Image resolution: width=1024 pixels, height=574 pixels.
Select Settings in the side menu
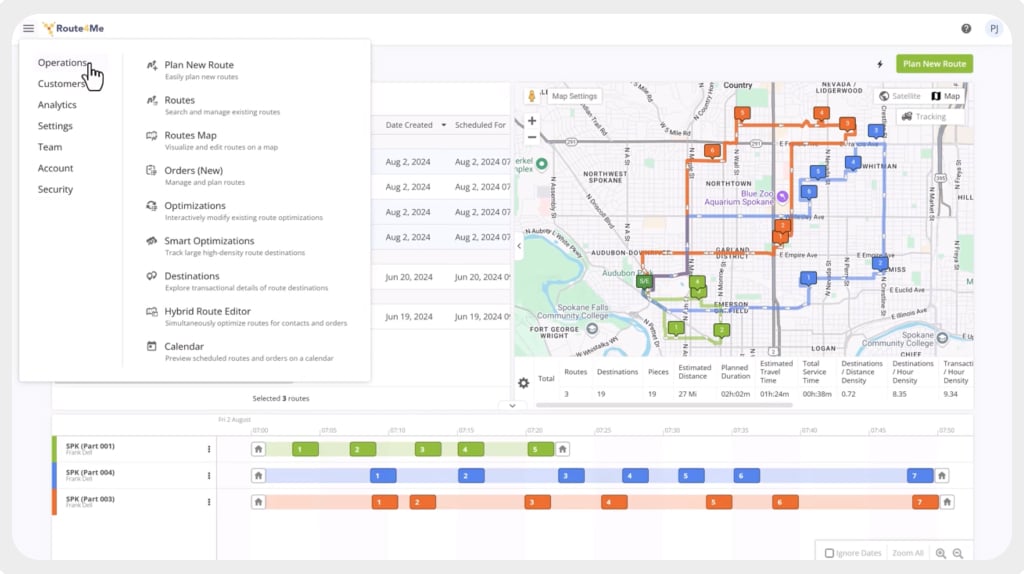click(x=55, y=126)
